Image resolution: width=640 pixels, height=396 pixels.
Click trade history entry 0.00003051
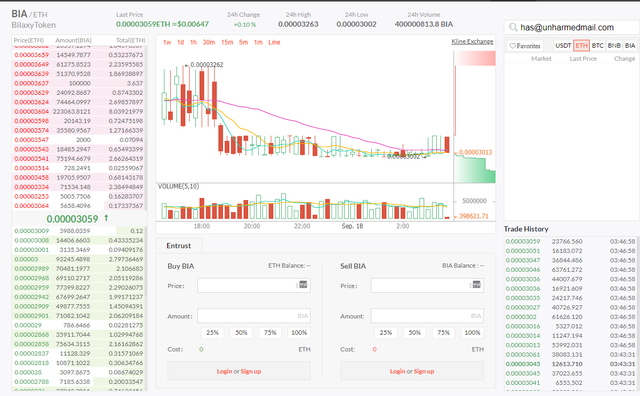570,251
